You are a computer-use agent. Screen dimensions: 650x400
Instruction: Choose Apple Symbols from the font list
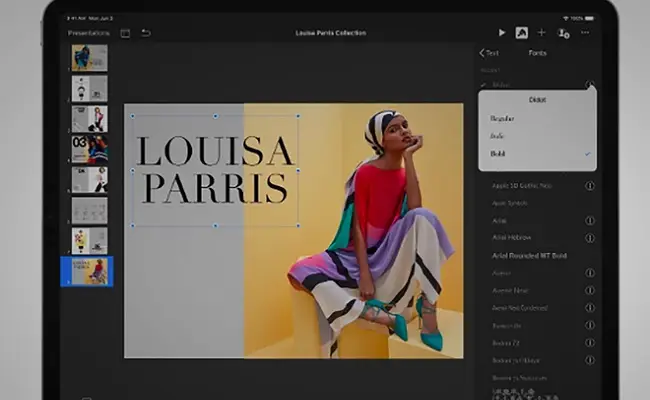coord(511,203)
